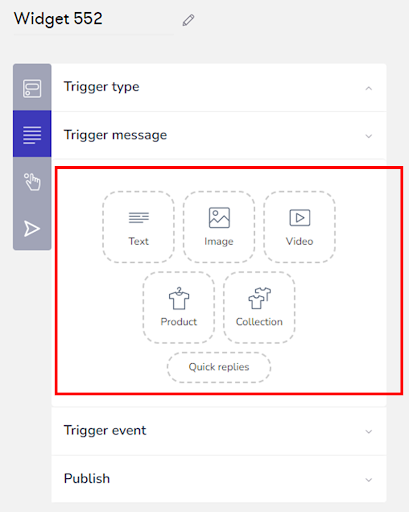Select the trigger message lines sidebar icon
This screenshot has height=512, width=409.
[x=32, y=134]
